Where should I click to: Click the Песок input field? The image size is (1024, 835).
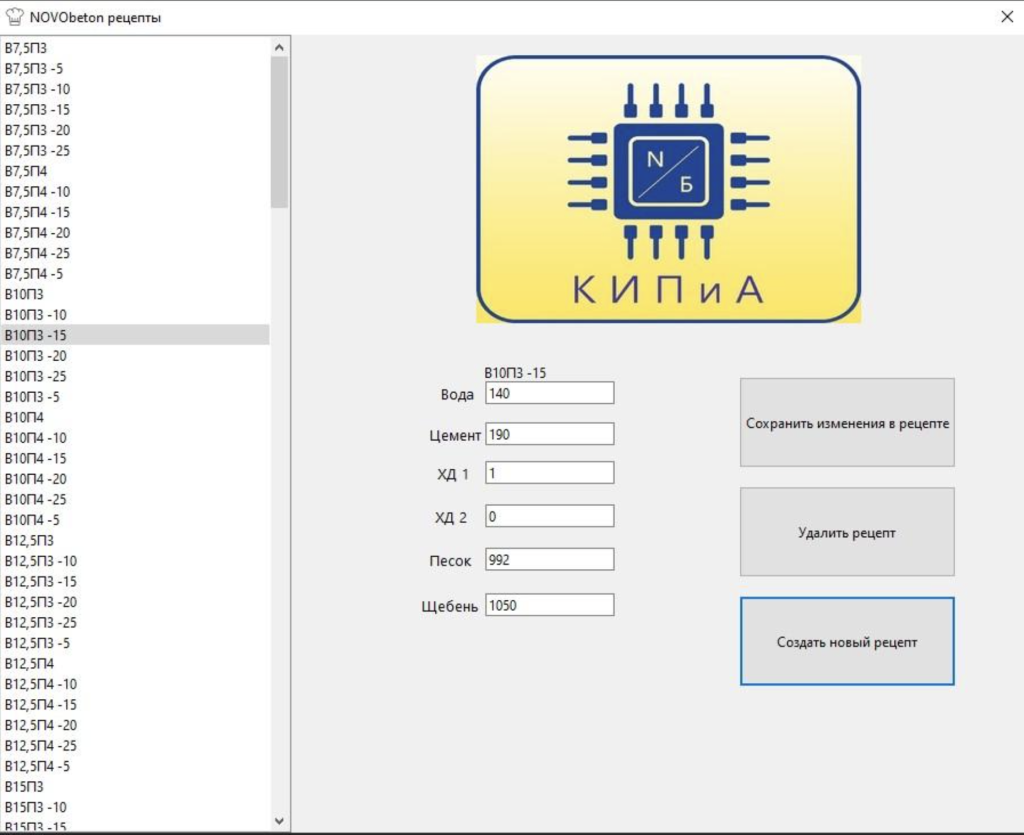[549, 560]
